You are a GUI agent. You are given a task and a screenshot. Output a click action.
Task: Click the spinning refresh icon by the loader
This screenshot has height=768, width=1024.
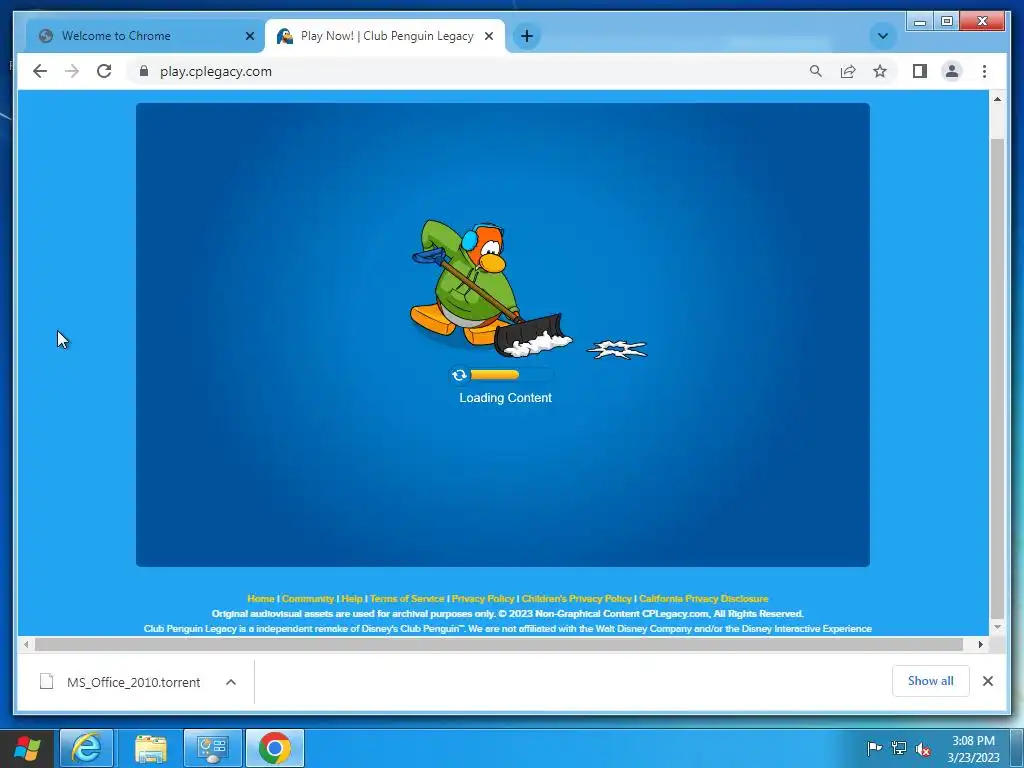click(x=459, y=375)
